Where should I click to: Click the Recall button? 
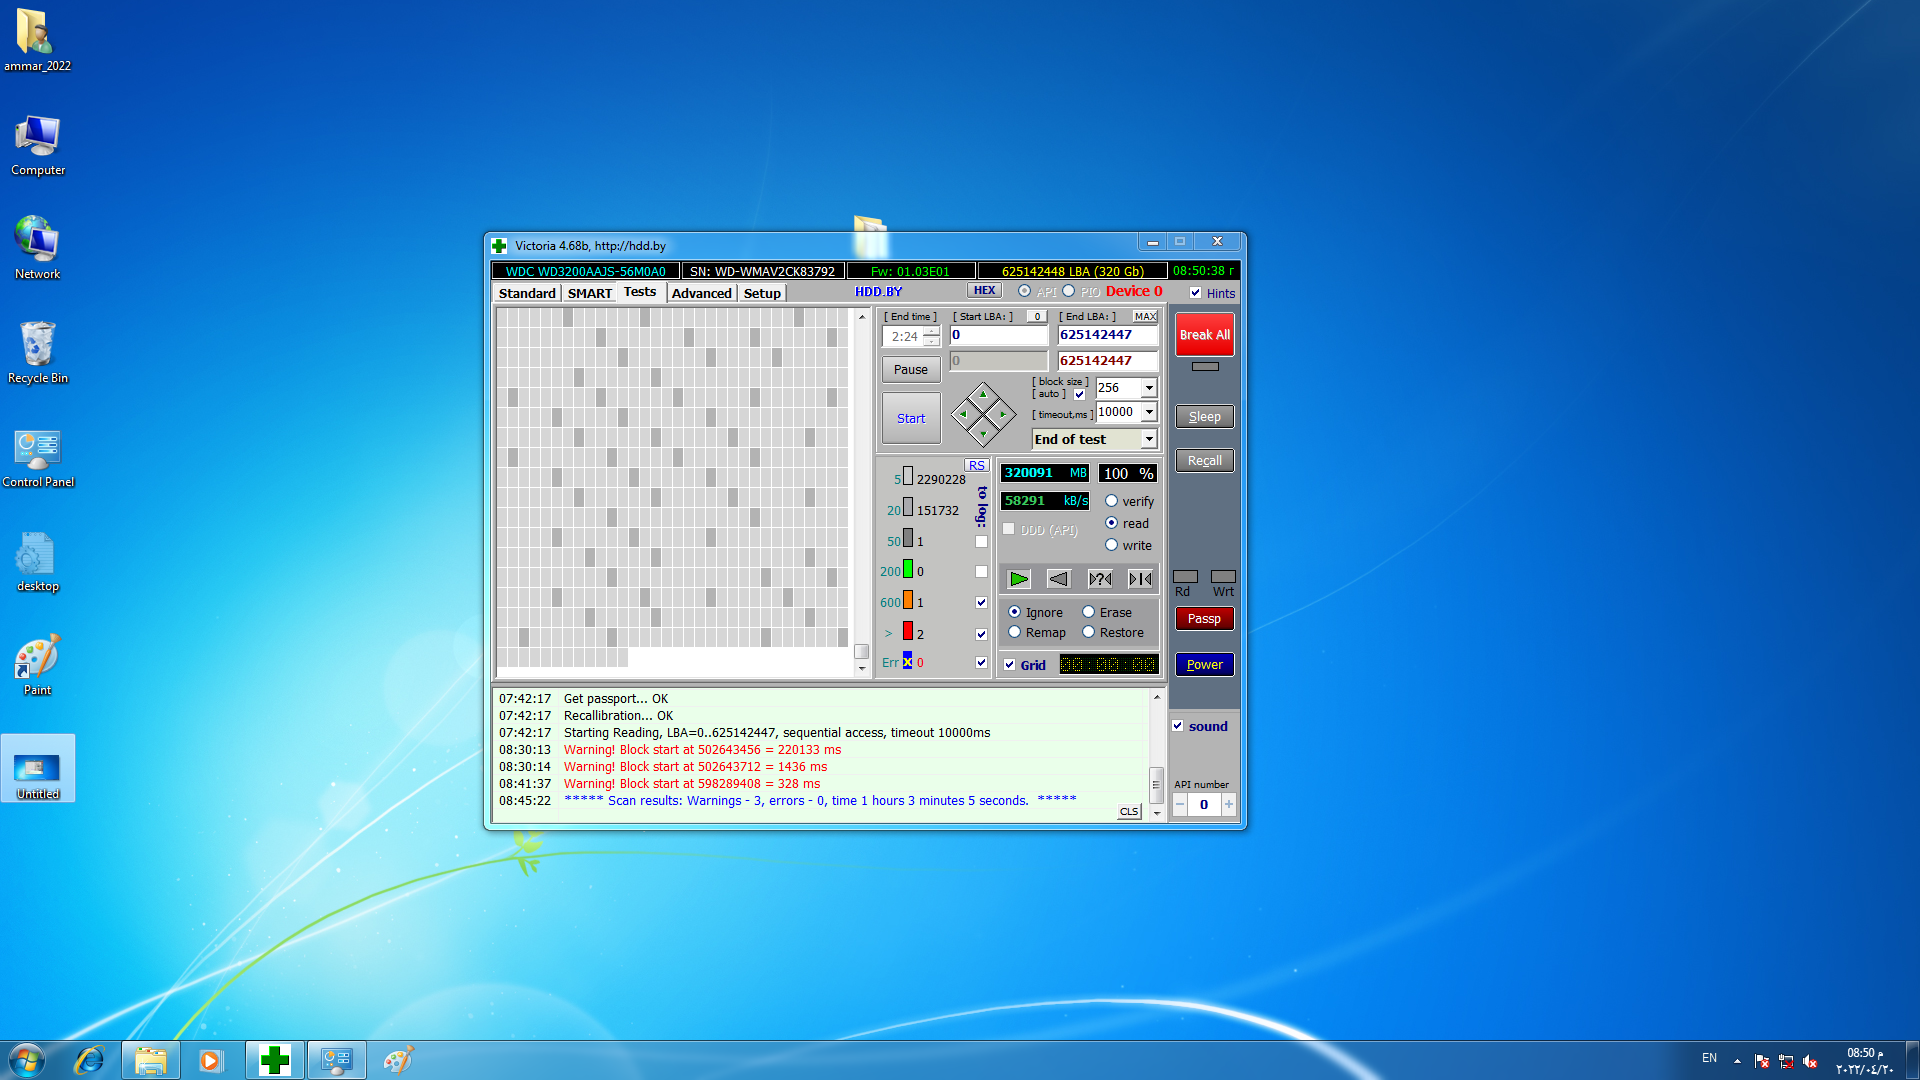(x=1205, y=461)
